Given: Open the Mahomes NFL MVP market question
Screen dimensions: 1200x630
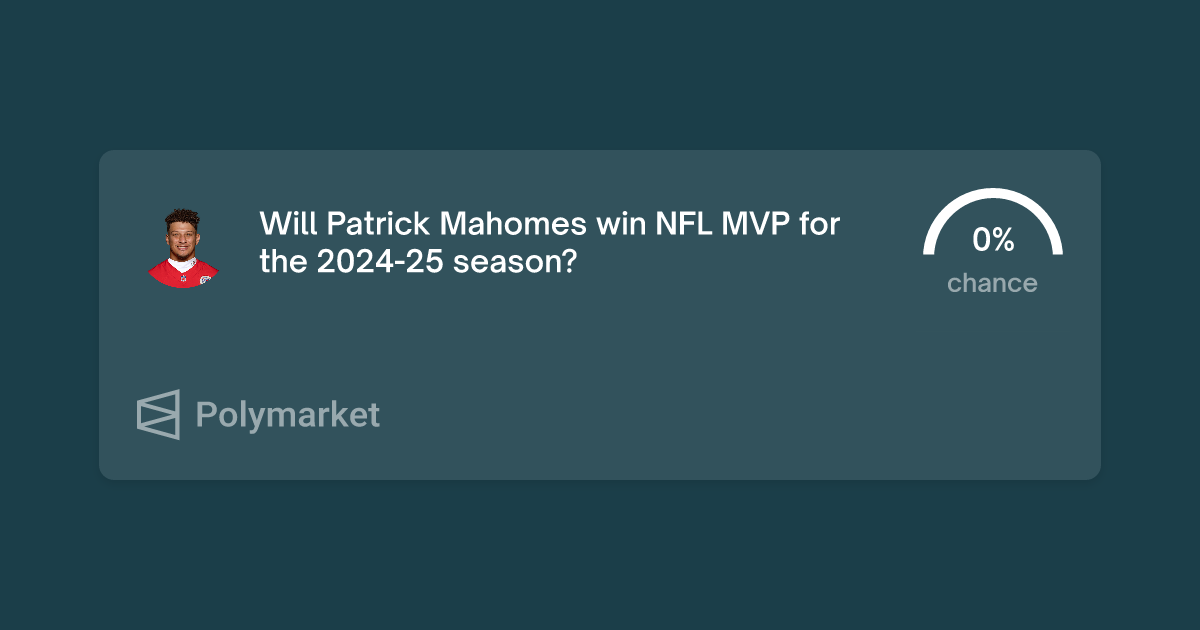Looking at the screenshot, I should [550, 243].
